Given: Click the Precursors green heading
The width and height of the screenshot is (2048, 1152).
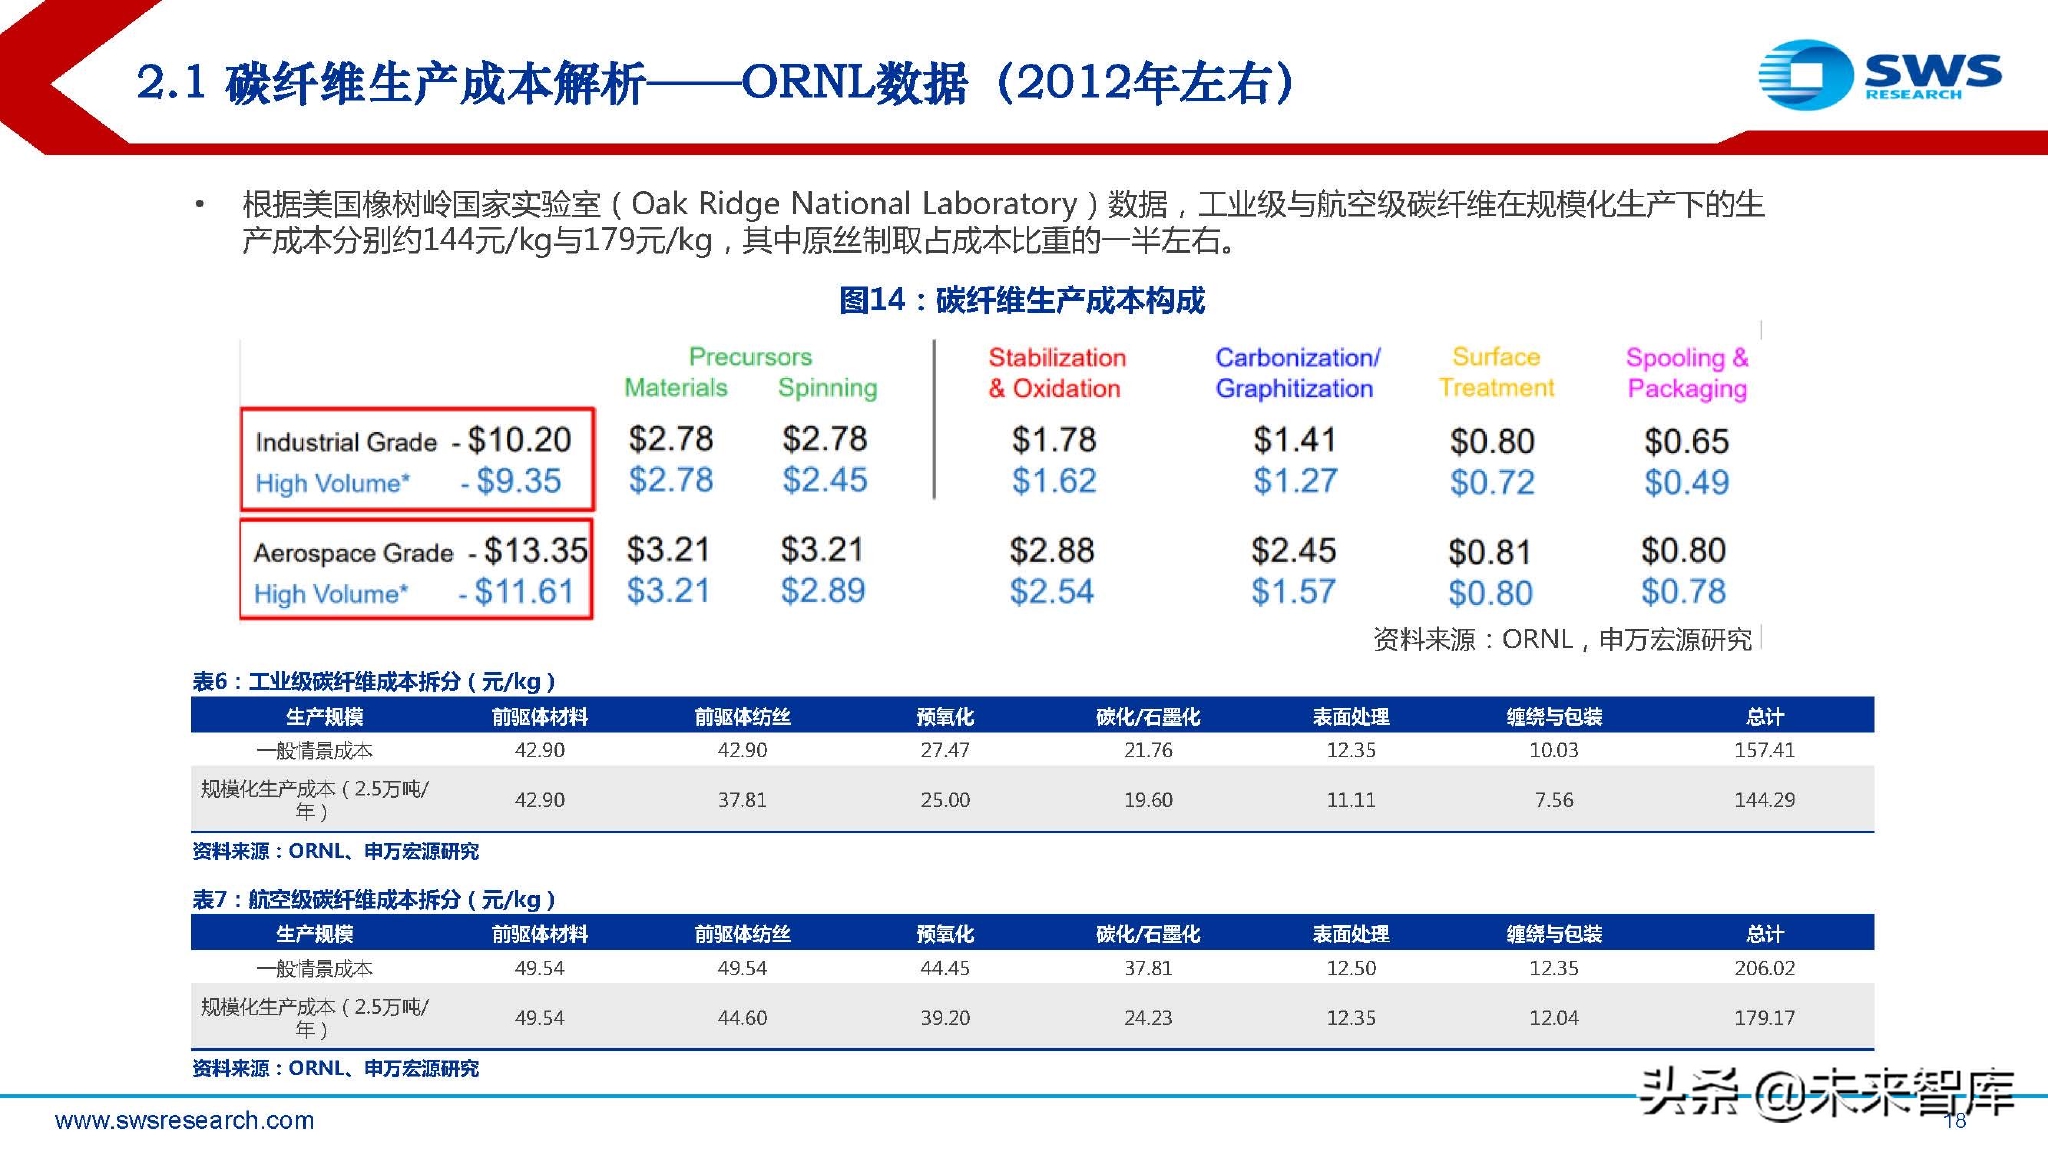Looking at the screenshot, I should point(750,357).
